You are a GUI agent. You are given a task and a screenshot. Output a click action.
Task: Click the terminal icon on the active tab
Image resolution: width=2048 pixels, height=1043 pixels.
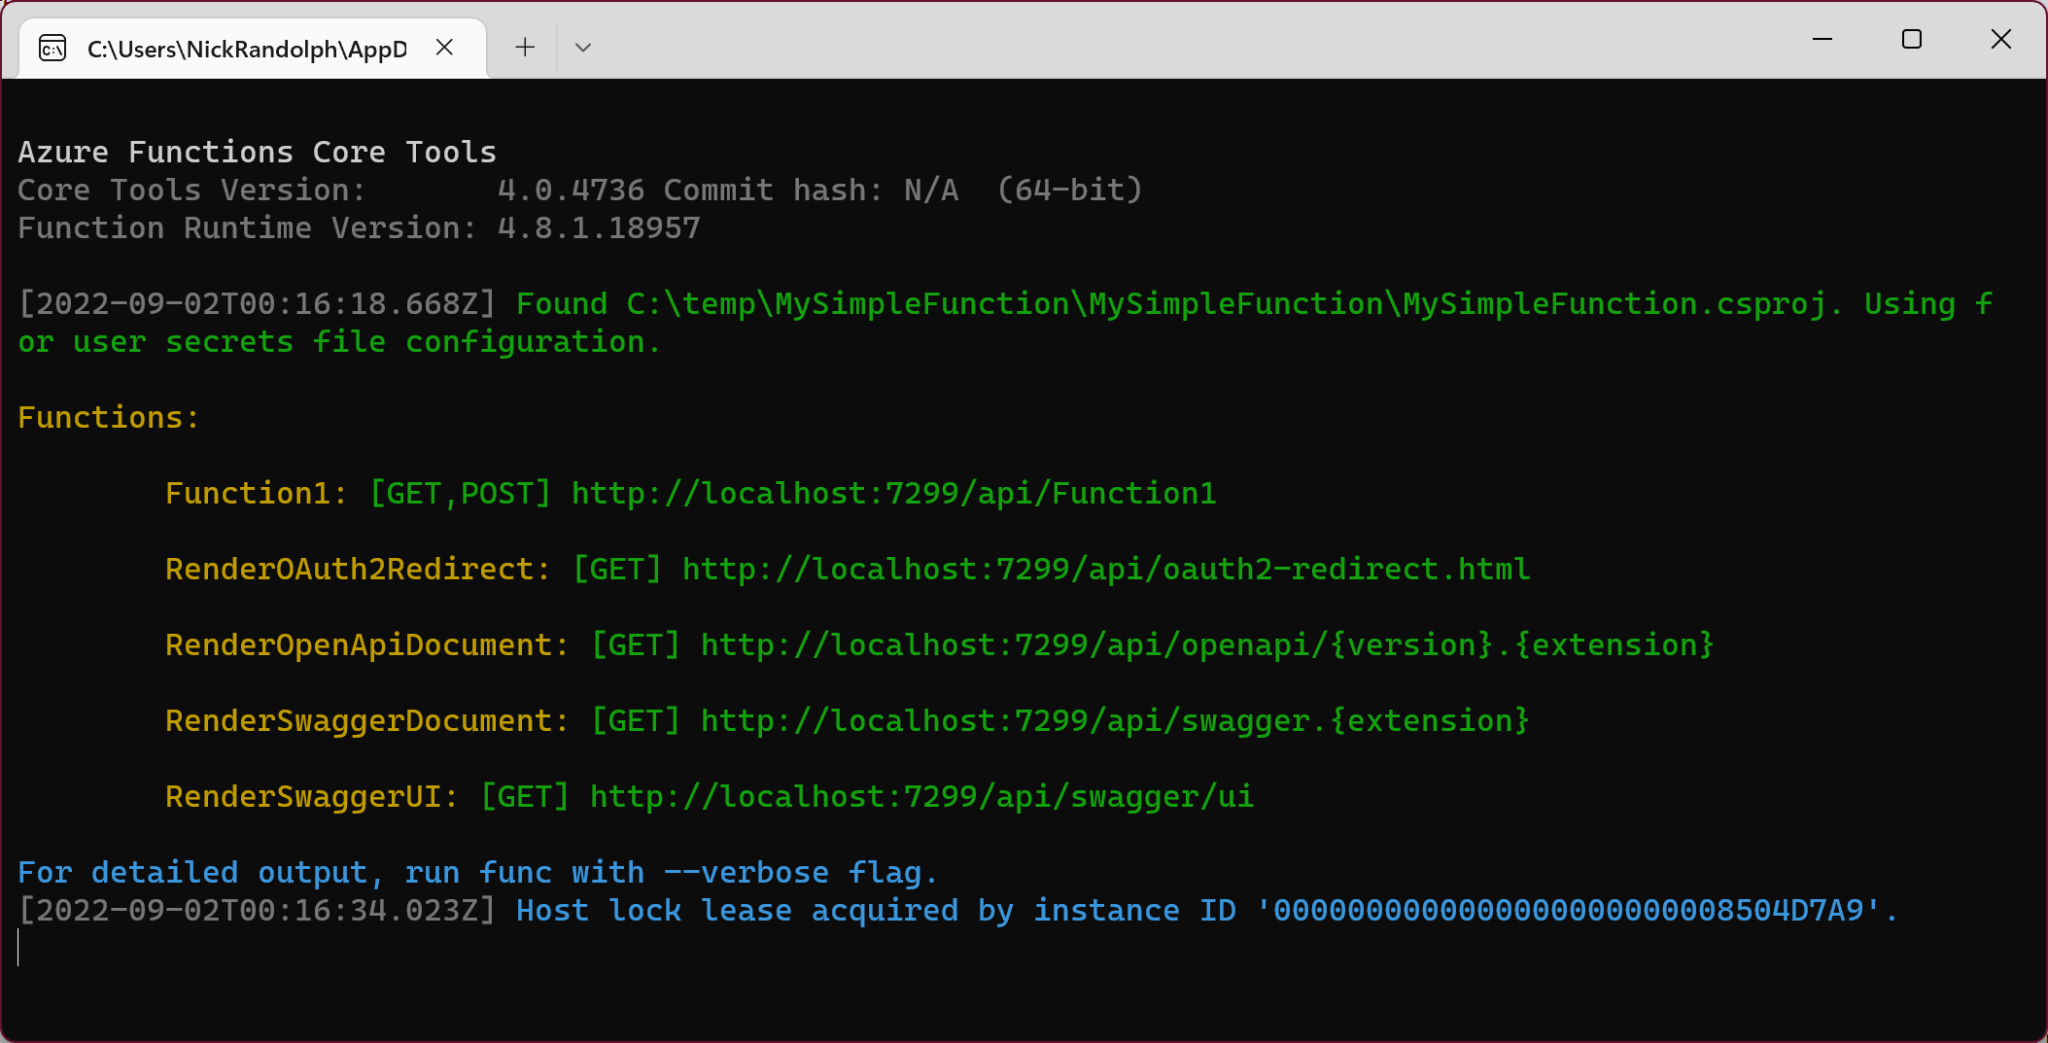(52, 47)
